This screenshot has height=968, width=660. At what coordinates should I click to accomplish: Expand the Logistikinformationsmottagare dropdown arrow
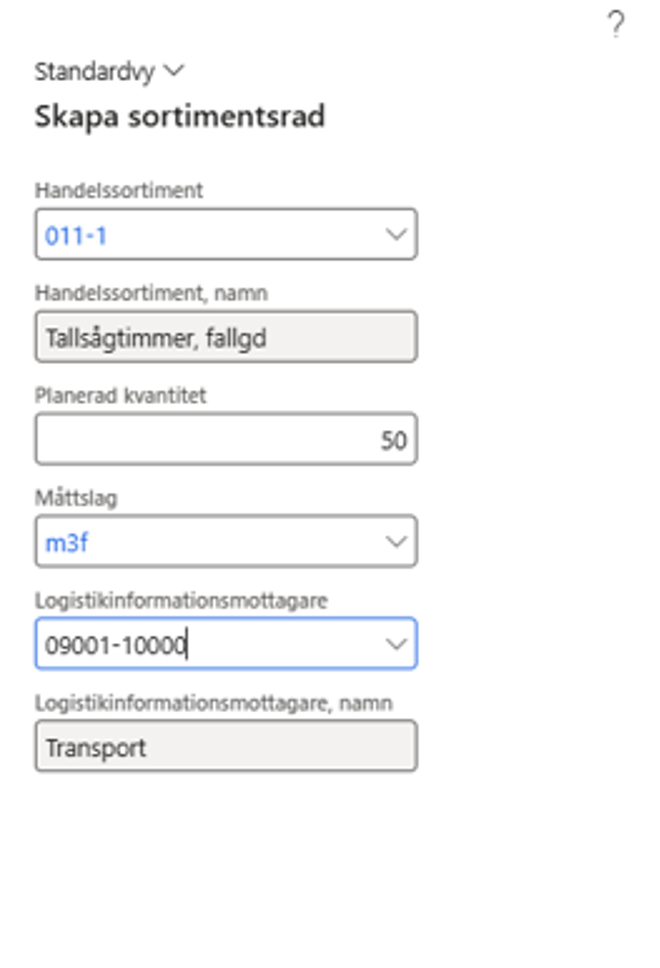(x=396, y=644)
